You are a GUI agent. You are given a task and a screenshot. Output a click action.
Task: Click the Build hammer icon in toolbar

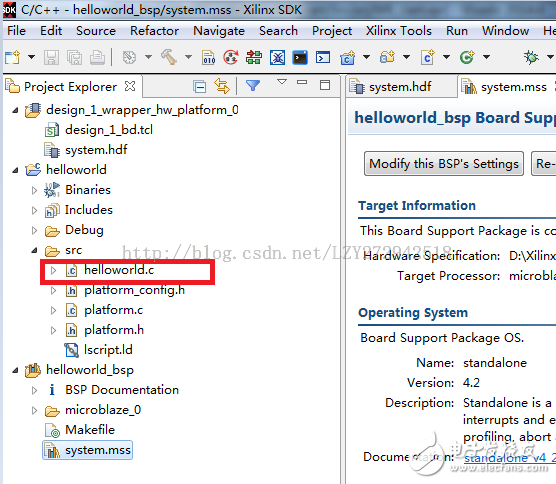point(169,57)
